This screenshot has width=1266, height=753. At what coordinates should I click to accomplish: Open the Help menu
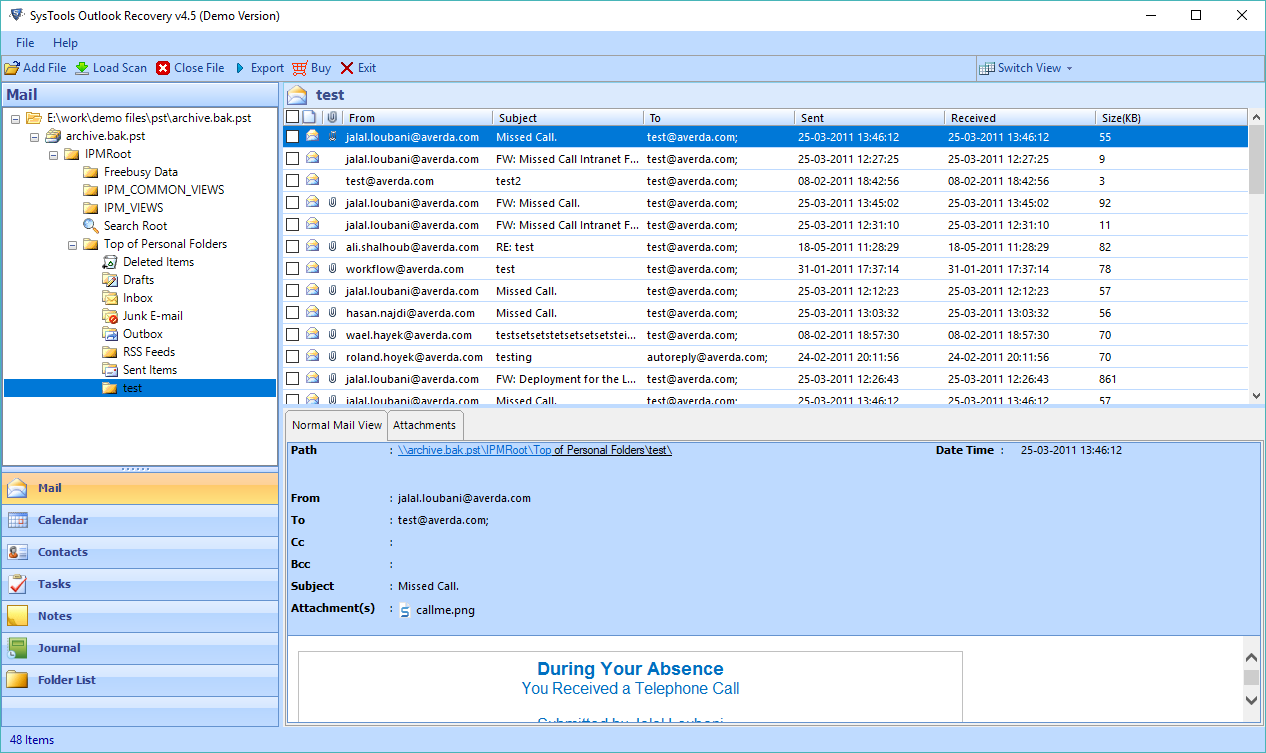65,43
